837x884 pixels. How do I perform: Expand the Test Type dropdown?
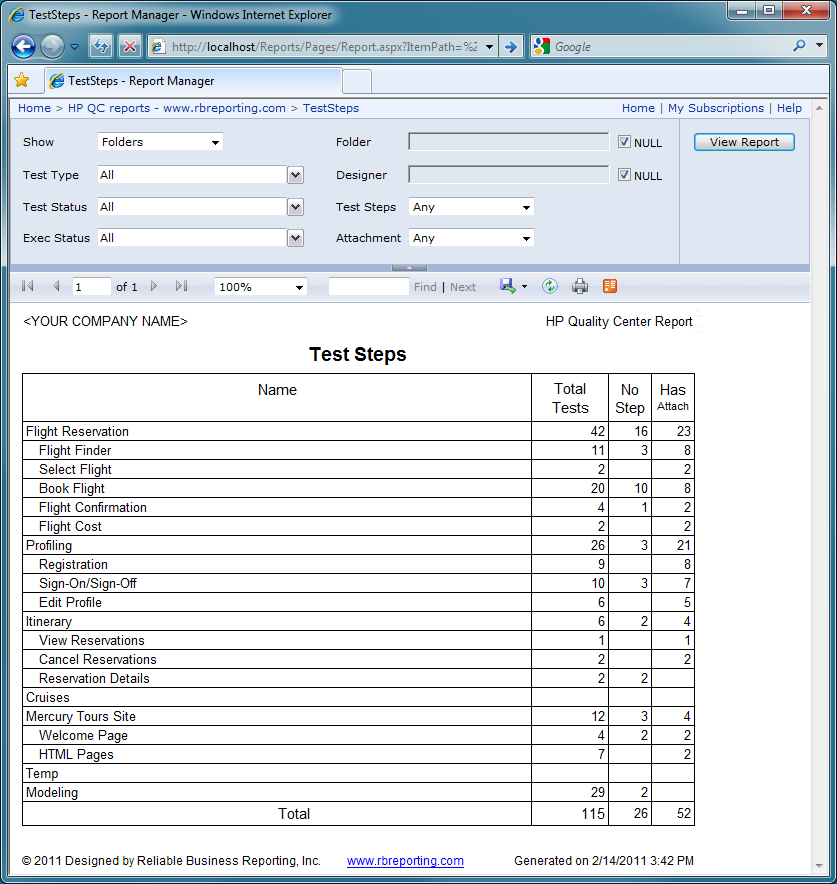pos(294,175)
